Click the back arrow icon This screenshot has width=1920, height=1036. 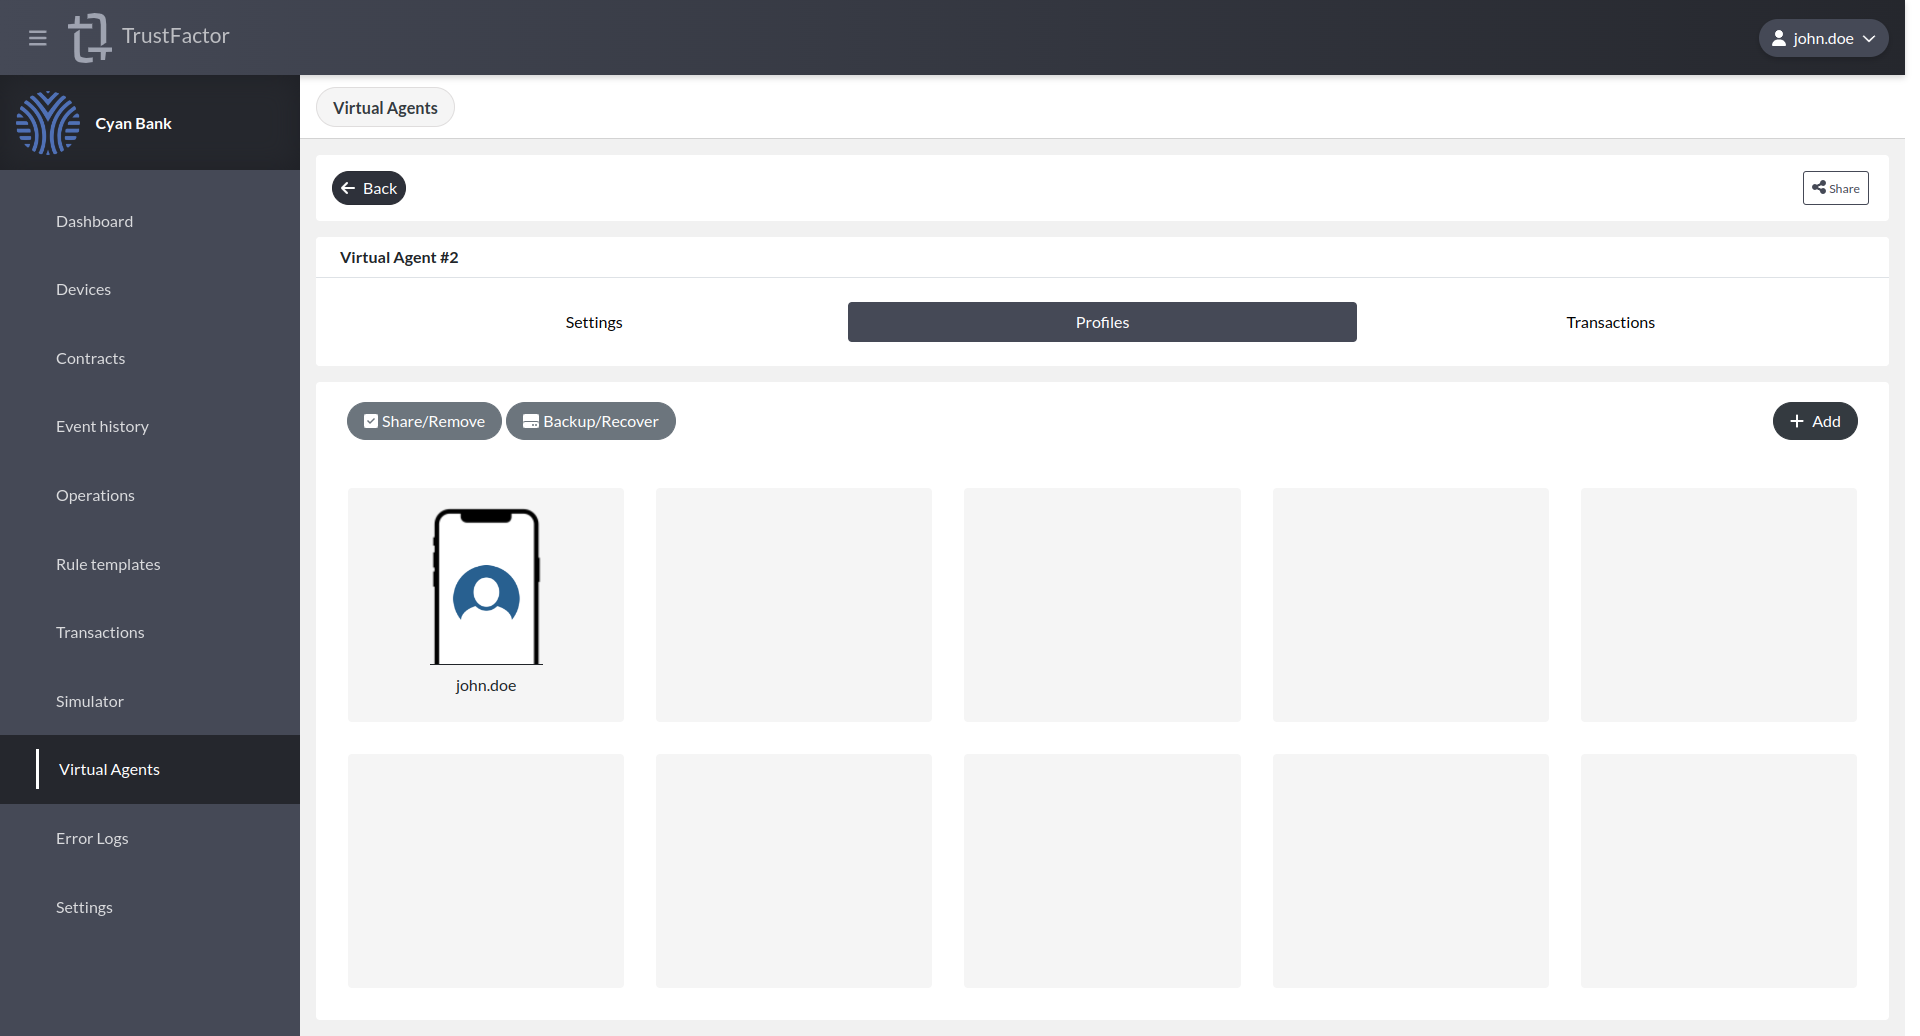(x=347, y=188)
